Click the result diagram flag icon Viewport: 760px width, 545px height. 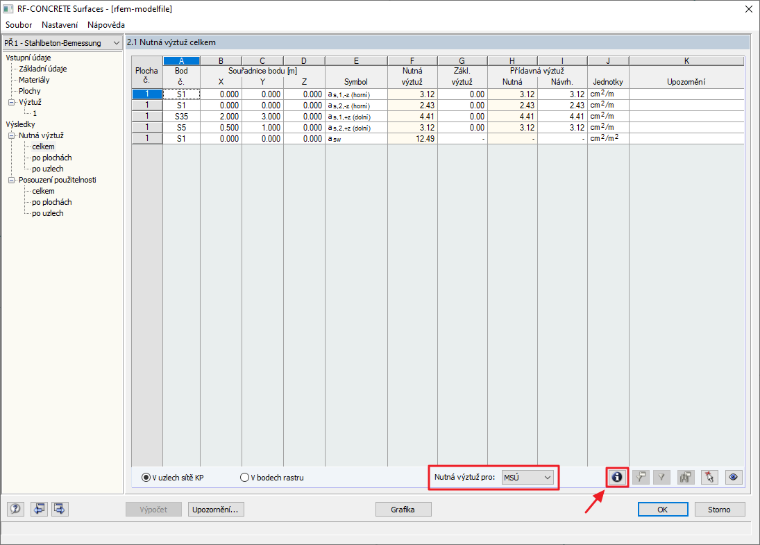(685, 477)
